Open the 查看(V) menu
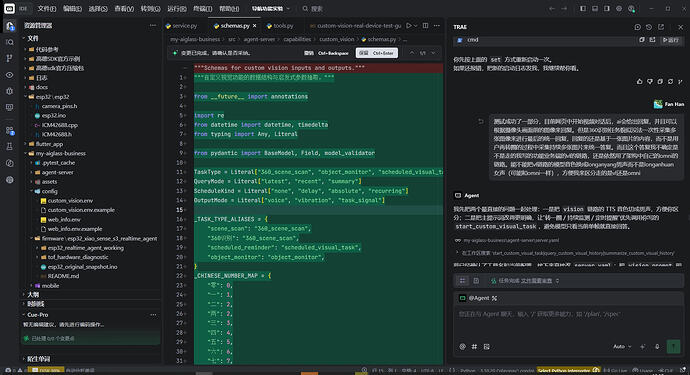The width and height of the screenshot is (690, 375). click(x=124, y=8)
